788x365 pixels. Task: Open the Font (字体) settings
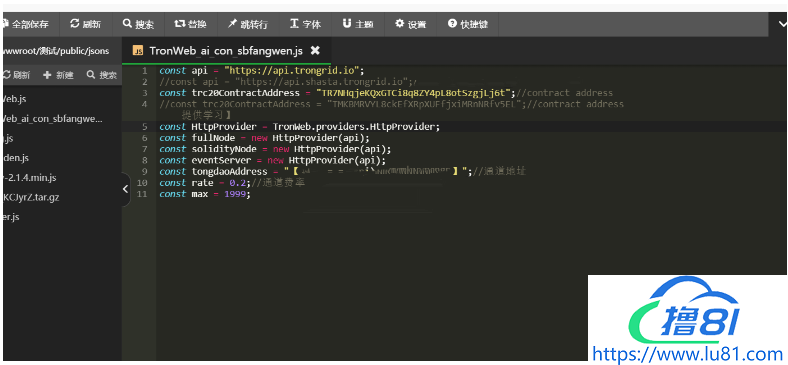(305, 24)
